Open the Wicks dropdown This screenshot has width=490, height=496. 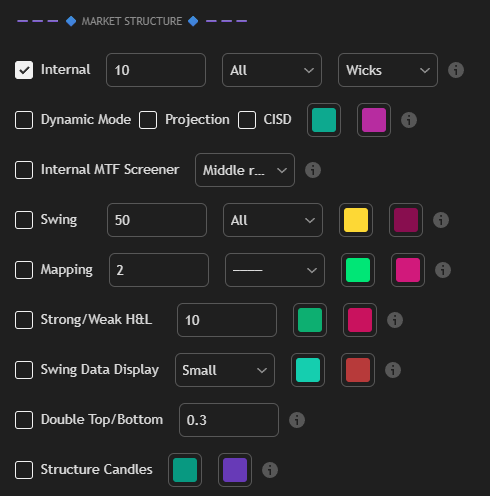(388, 70)
